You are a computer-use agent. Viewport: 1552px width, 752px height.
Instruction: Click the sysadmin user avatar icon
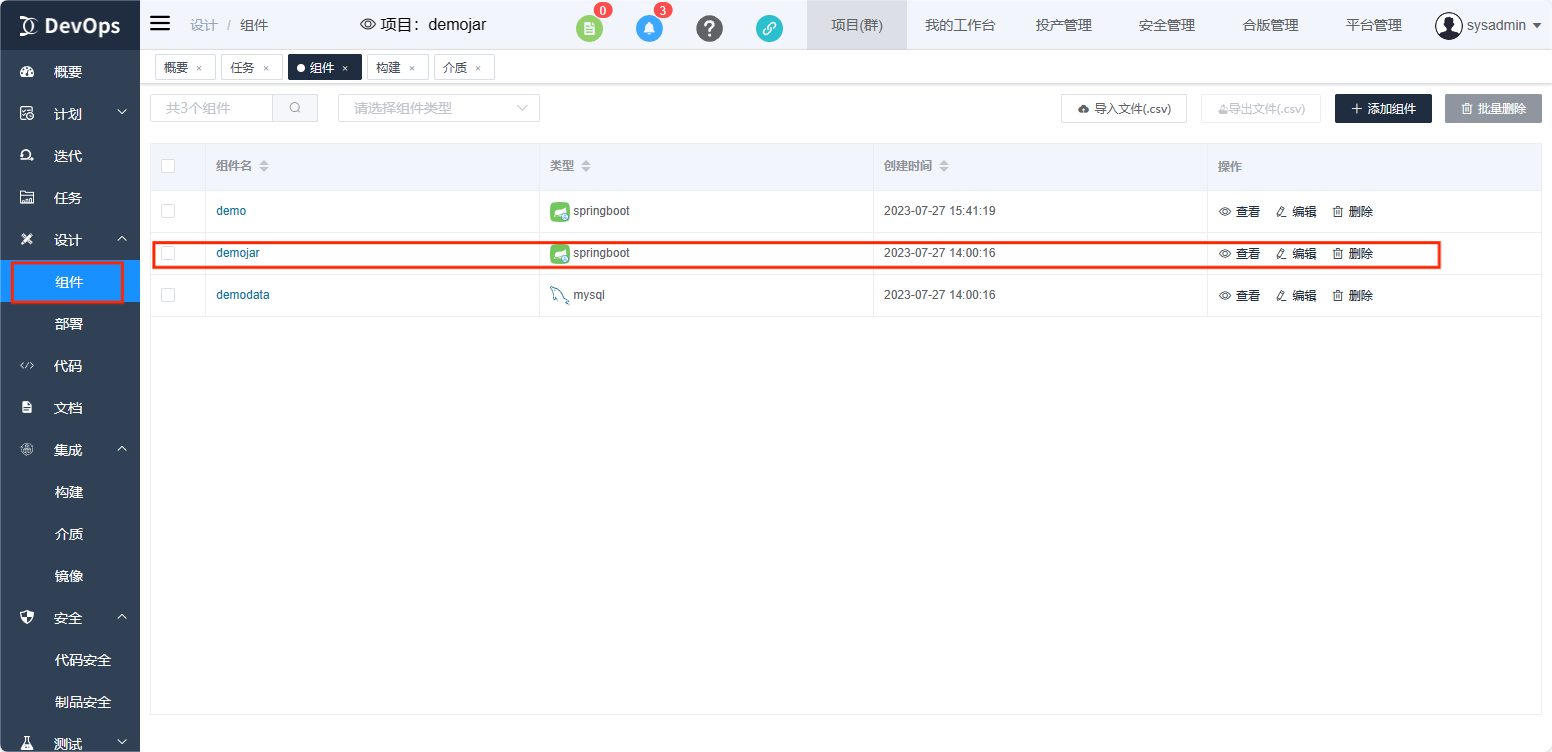point(1449,26)
